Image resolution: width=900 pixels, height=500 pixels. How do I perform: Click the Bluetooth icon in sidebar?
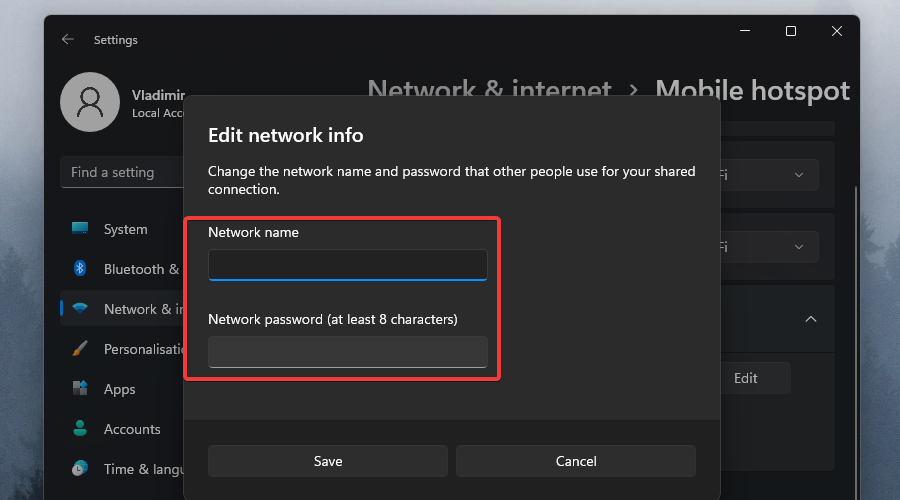(x=80, y=269)
